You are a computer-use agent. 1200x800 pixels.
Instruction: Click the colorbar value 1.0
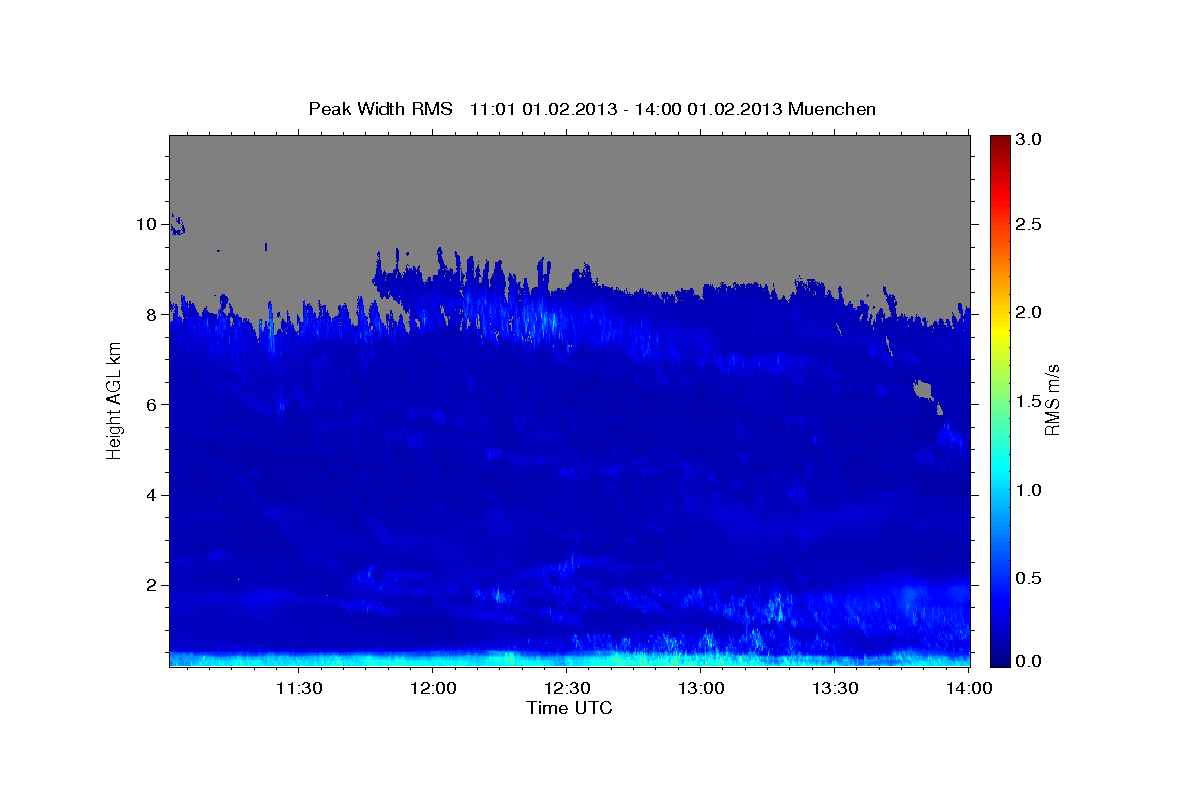point(1029,490)
